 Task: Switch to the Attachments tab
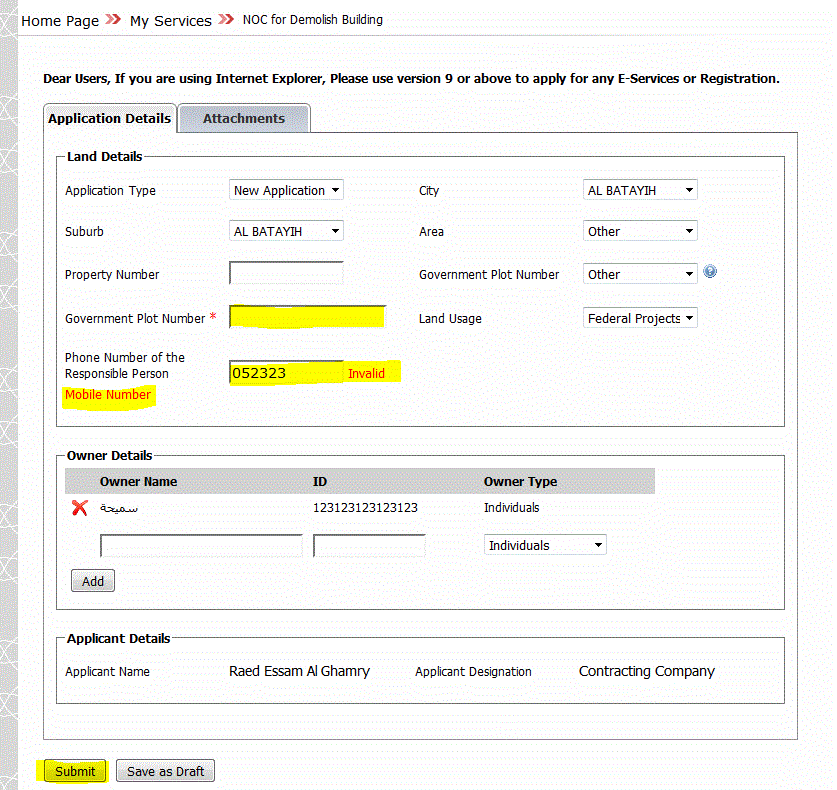pos(244,118)
